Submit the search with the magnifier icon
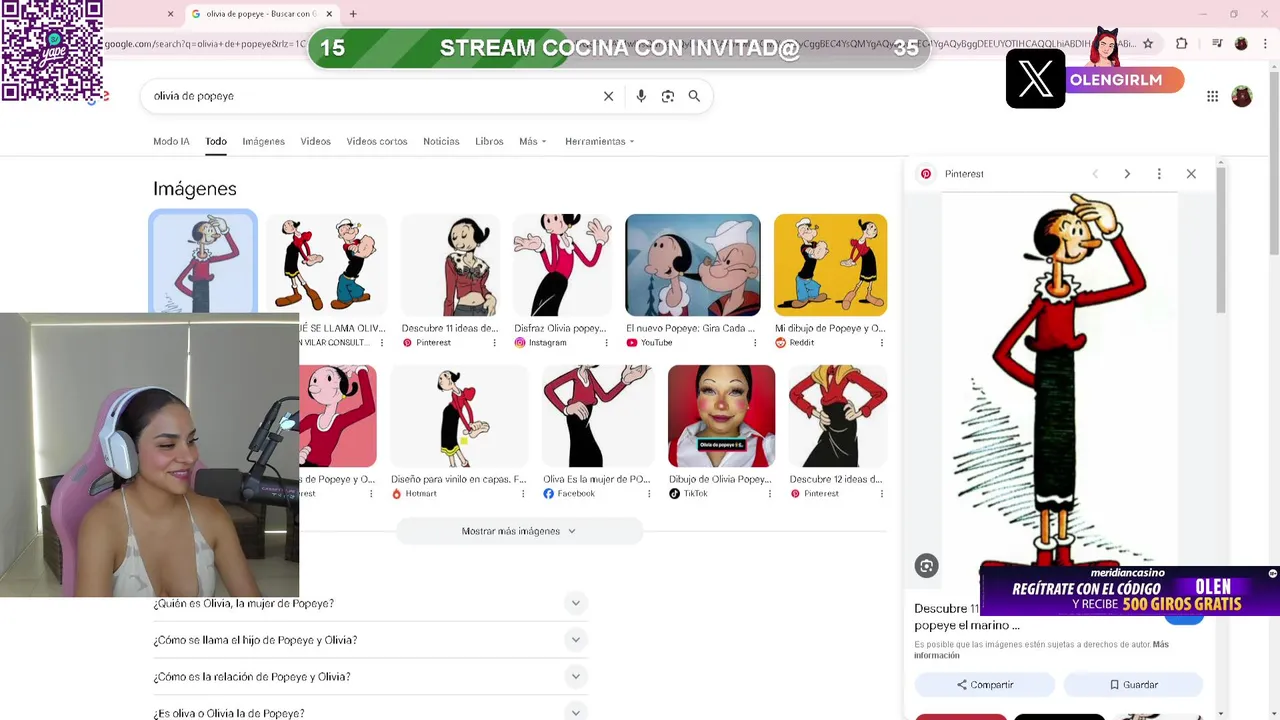The height and width of the screenshot is (720, 1280). tap(694, 96)
